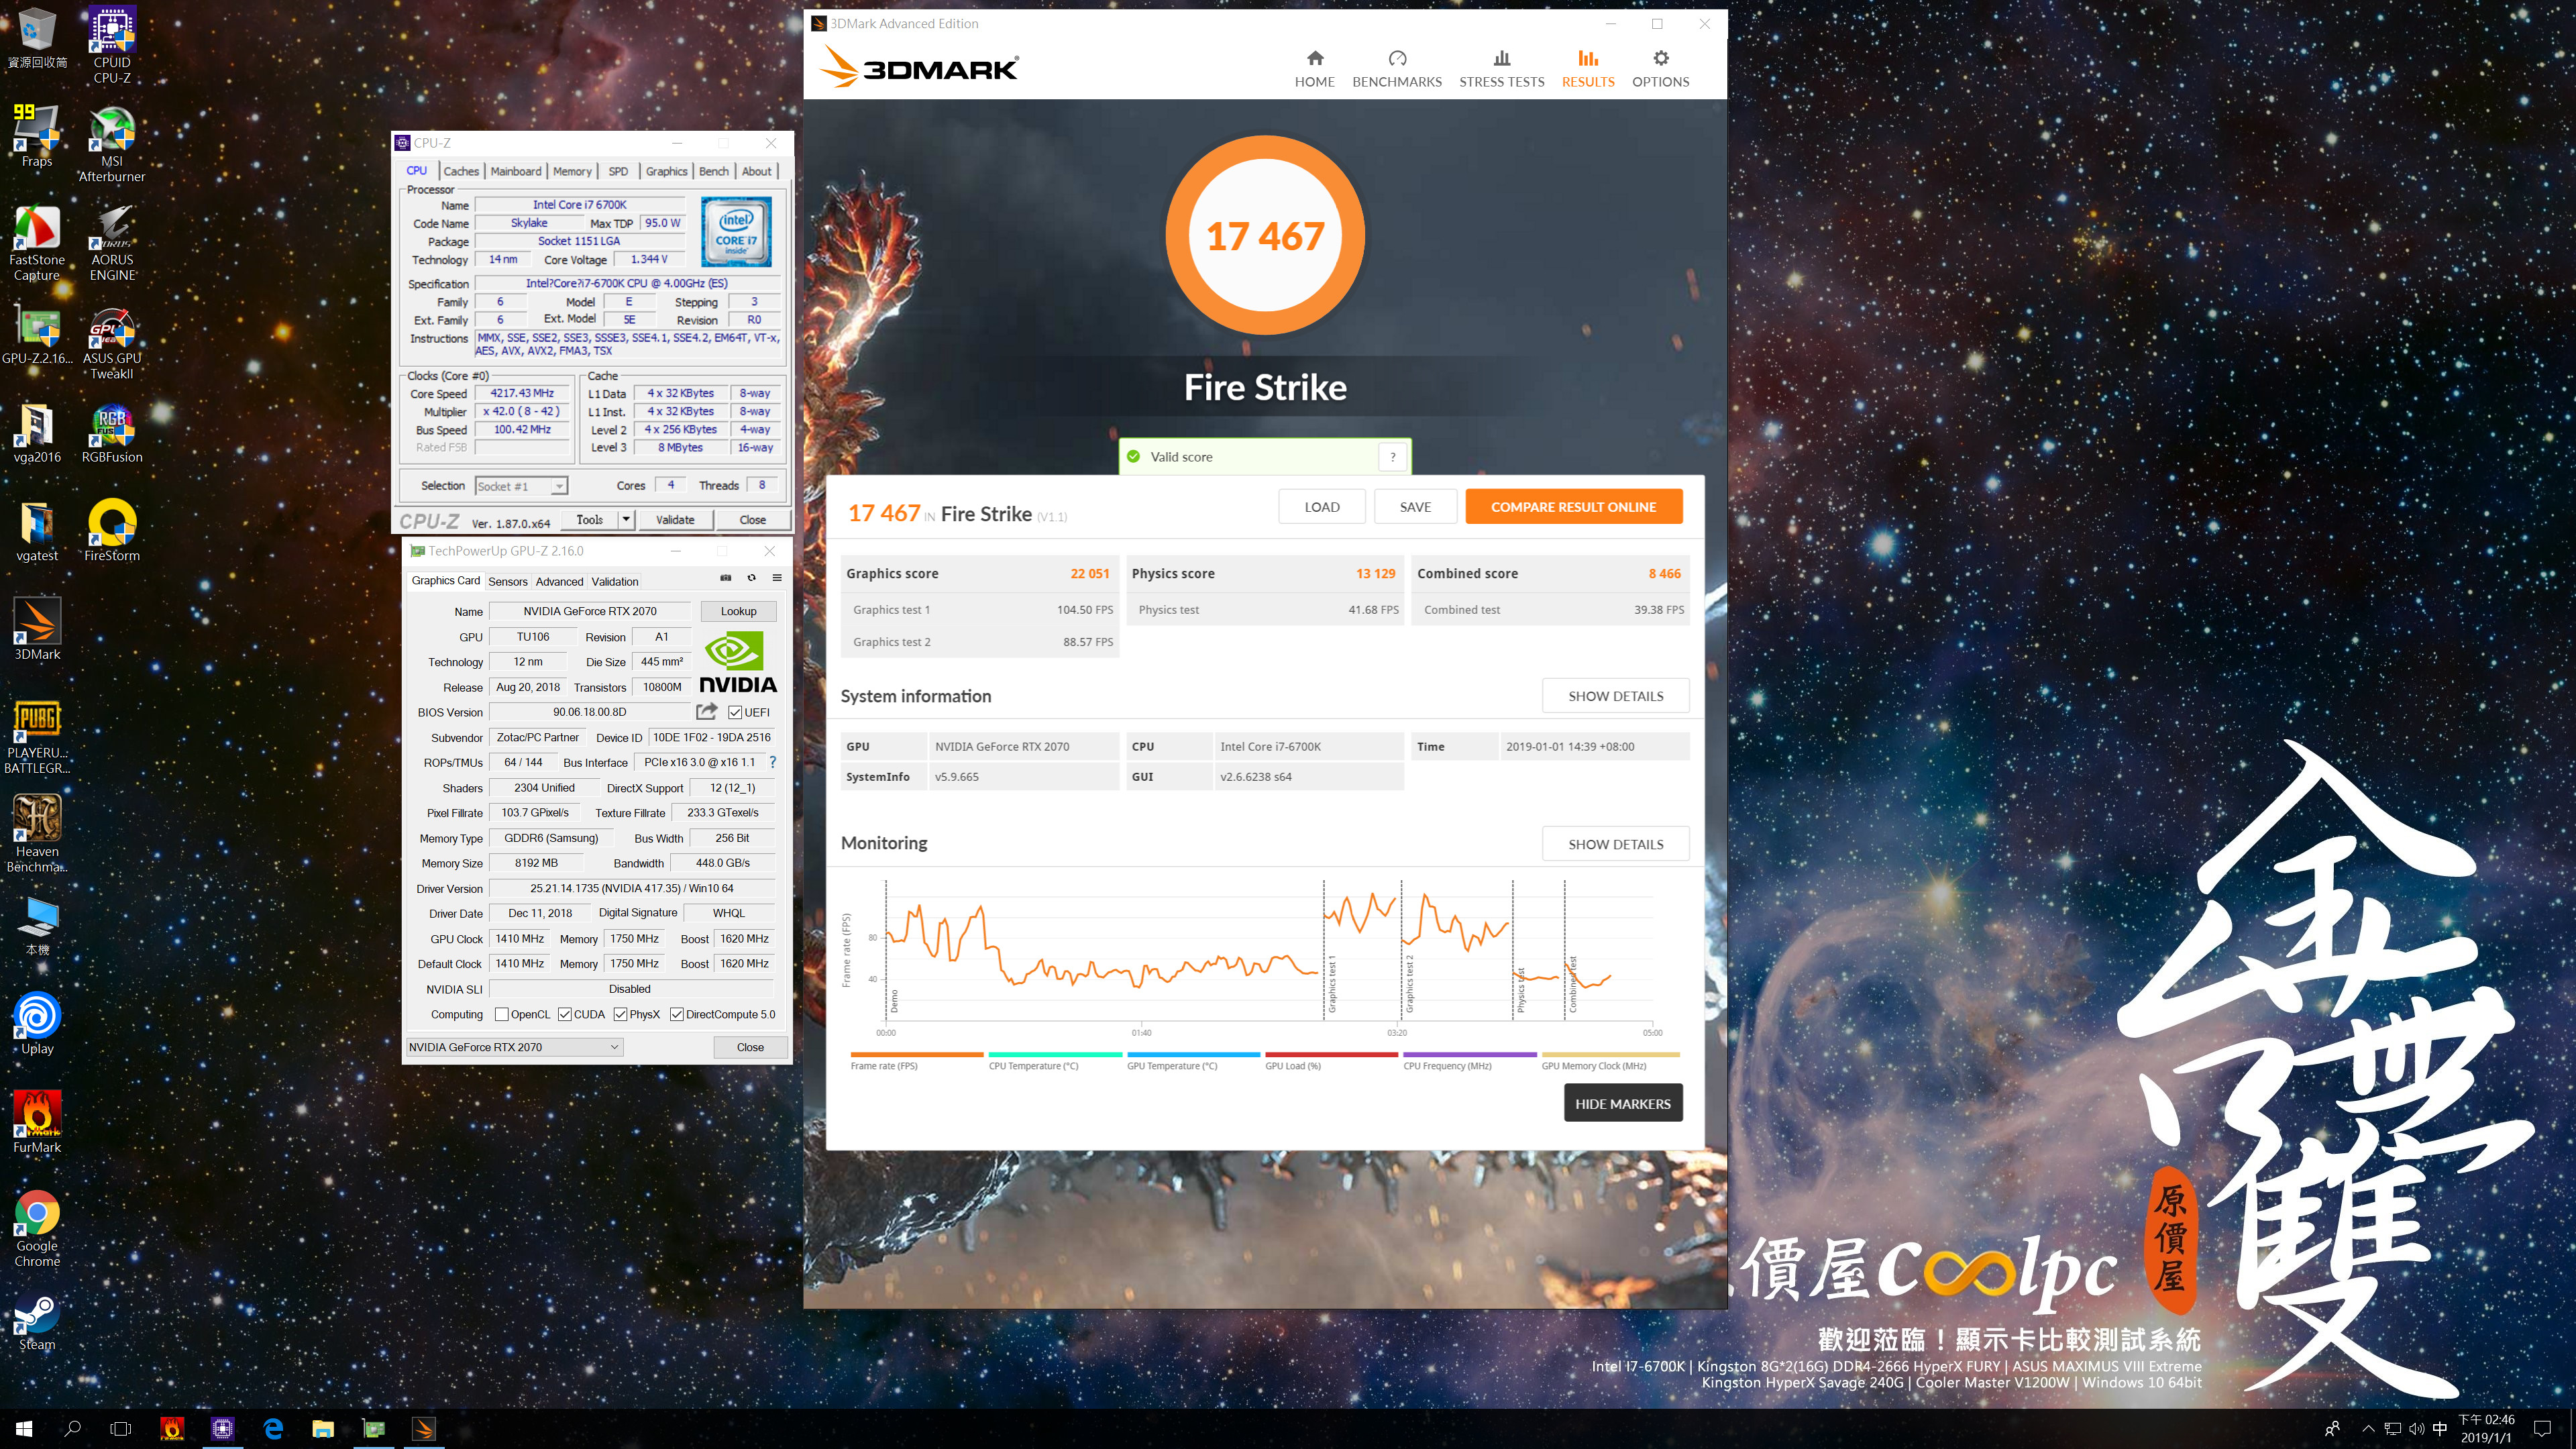Click LOAD button in 3DMark
The image size is (2576, 1449).
point(1321,507)
